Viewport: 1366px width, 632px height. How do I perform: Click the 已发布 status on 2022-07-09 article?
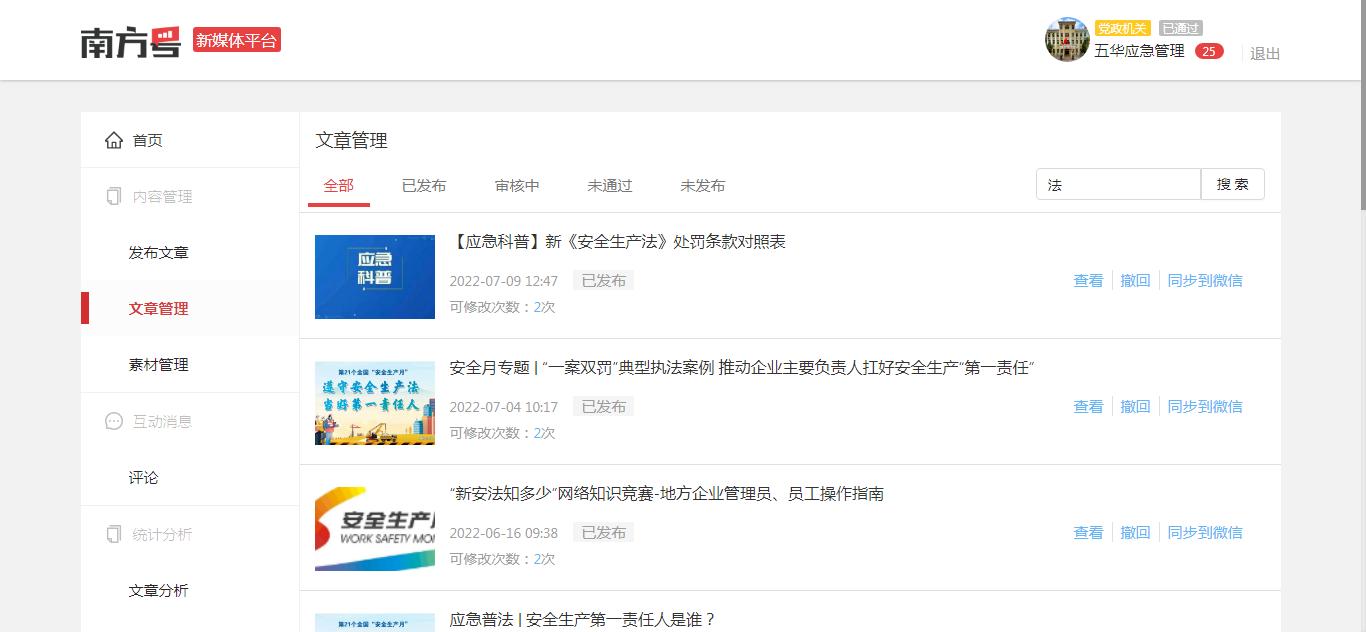click(604, 281)
